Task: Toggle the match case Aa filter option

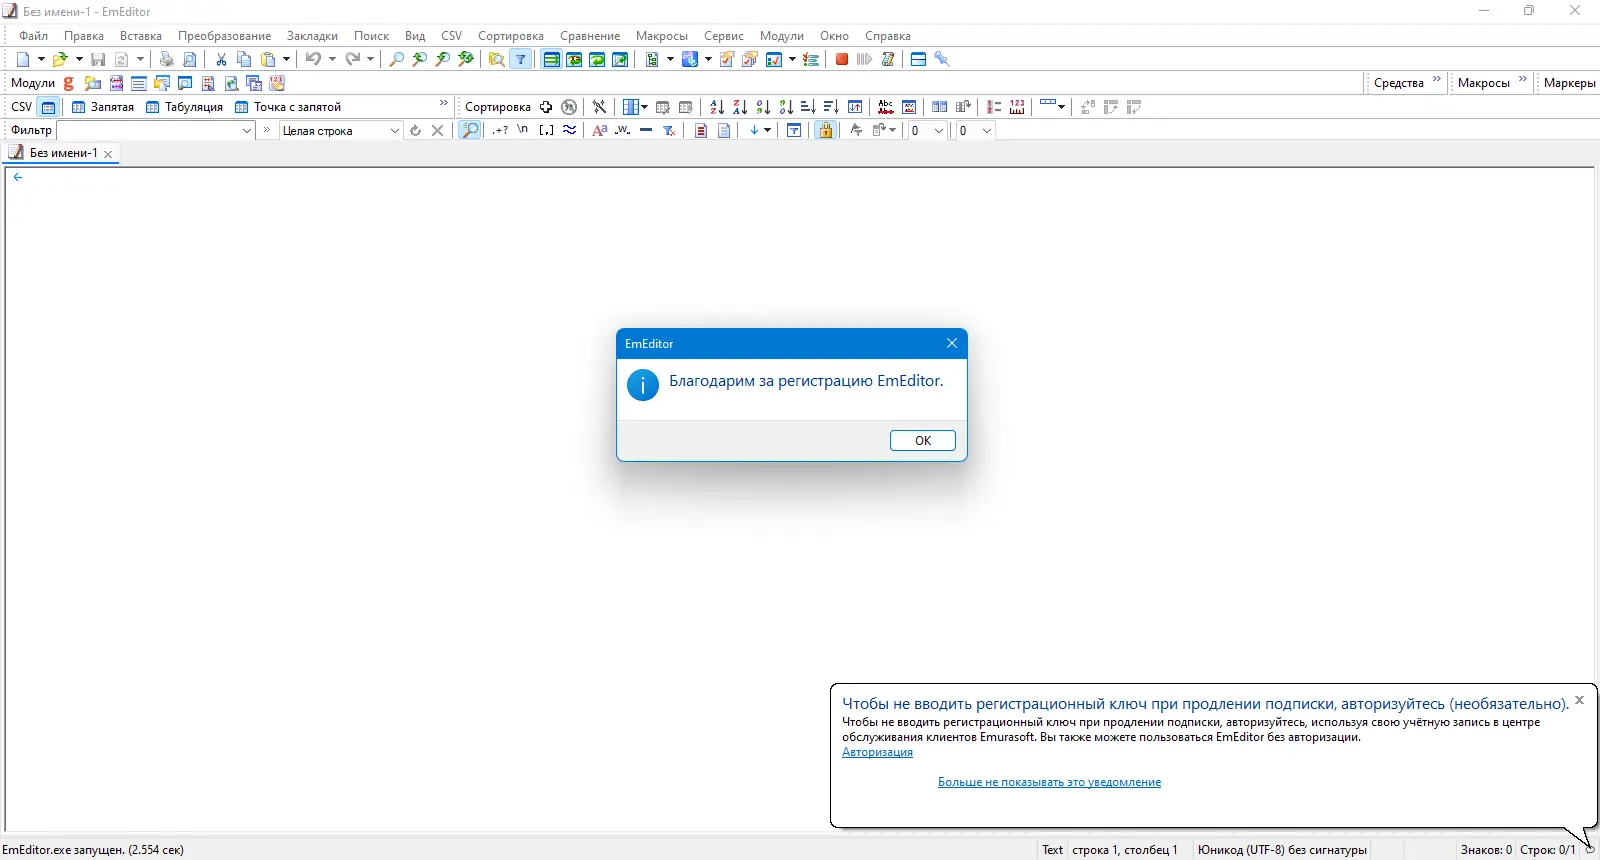Action: (x=600, y=130)
